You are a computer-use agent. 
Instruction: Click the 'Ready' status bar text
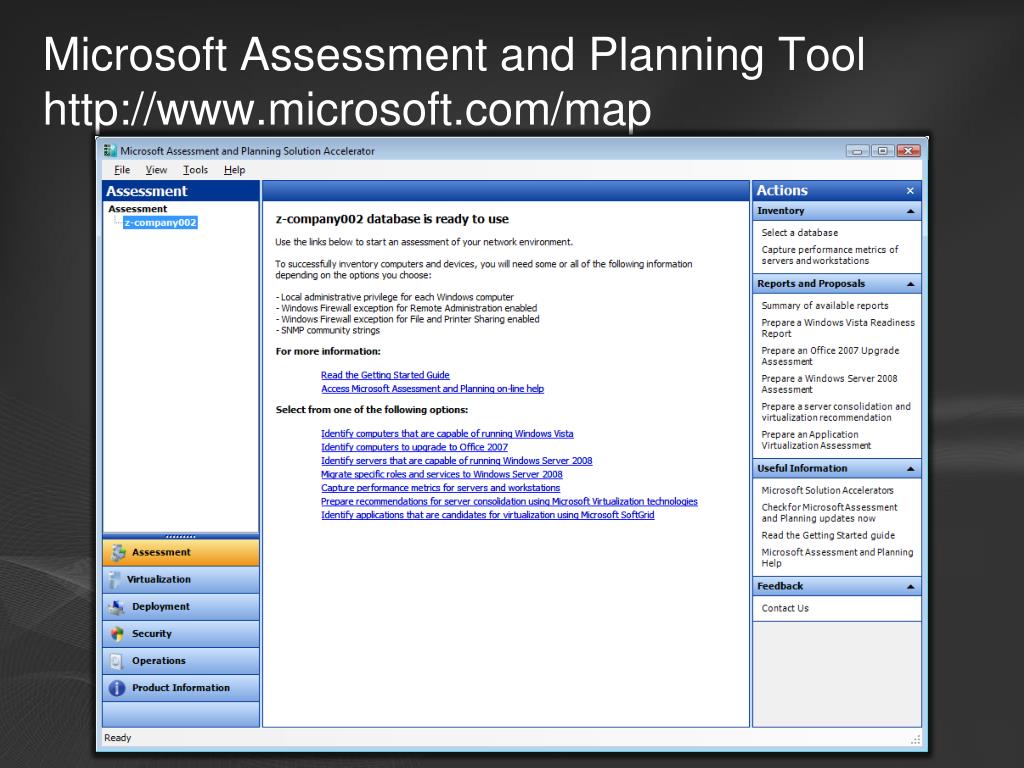click(x=118, y=738)
